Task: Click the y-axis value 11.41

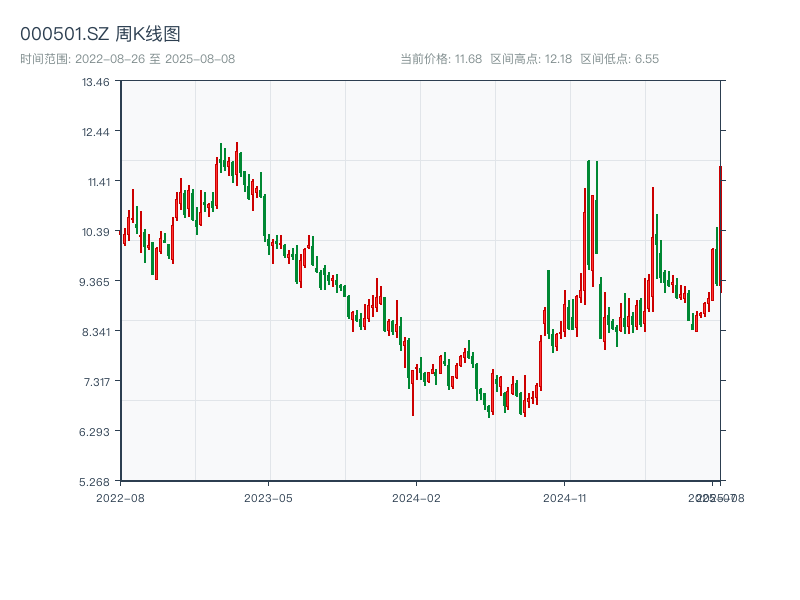Action: [98, 182]
